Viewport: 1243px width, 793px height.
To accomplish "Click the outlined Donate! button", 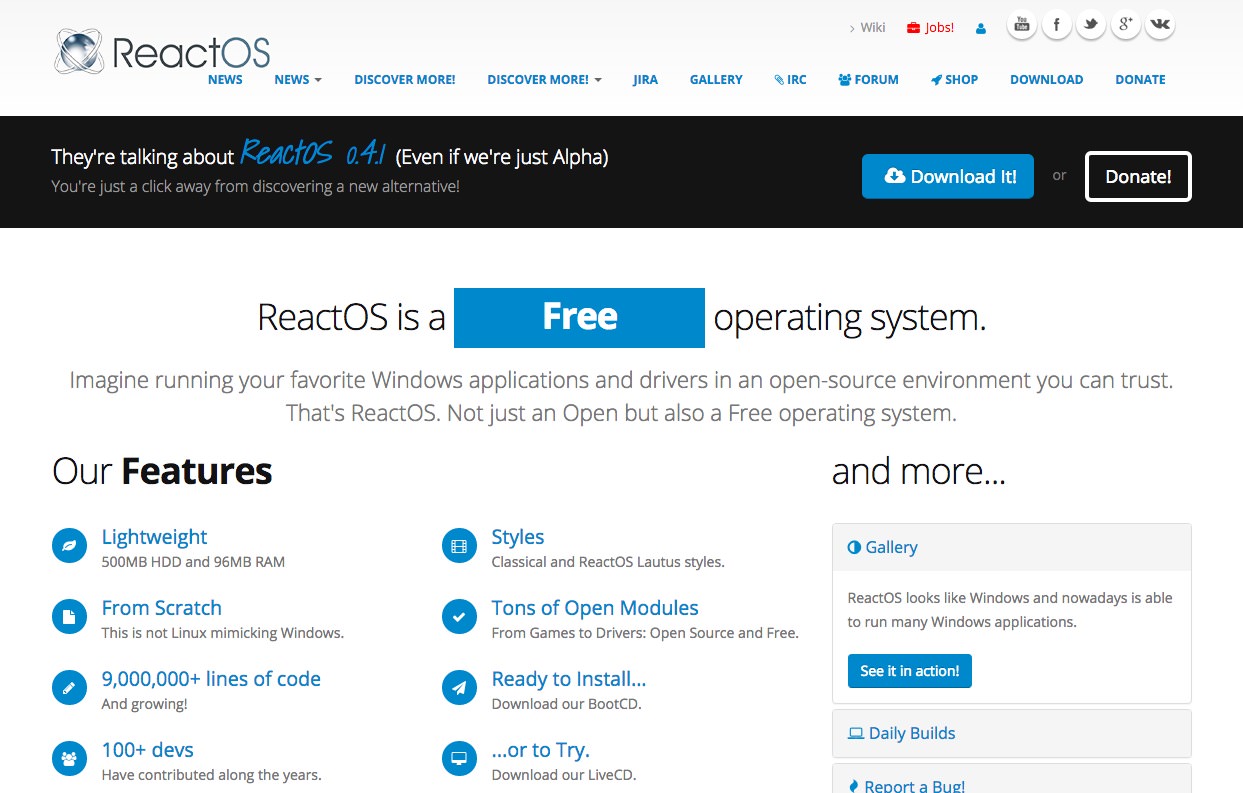I will point(1138,176).
